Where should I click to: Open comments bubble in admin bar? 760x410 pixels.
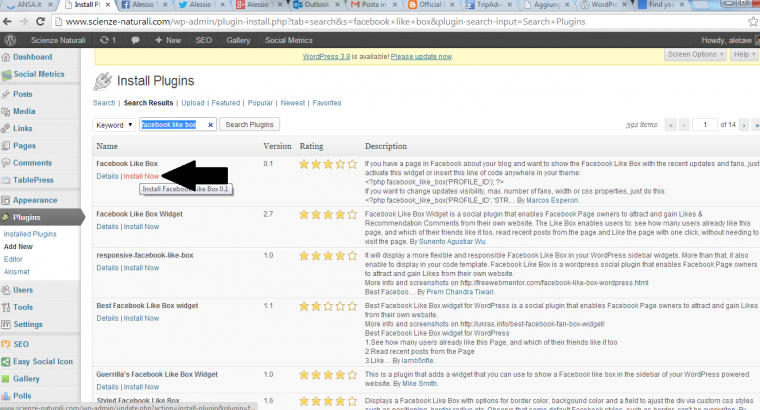tap(135, 40)
